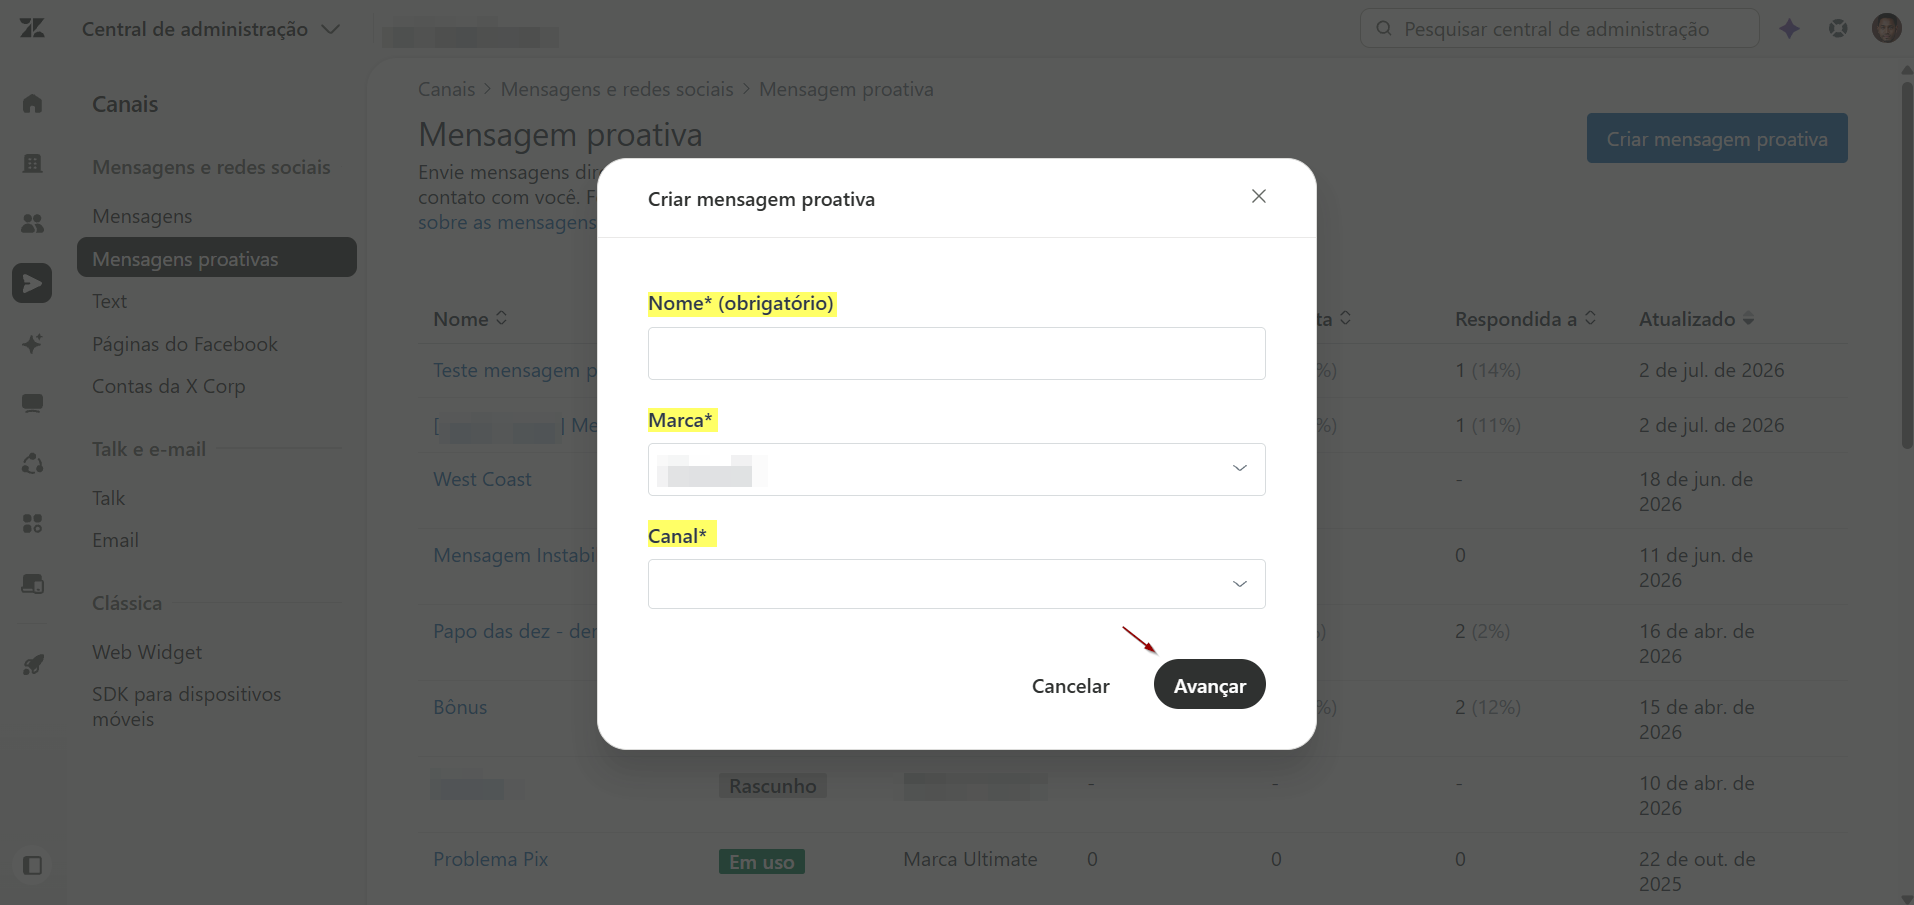Viewport: 1914px width, 905px height.
Task: Click the Zendesk logo icon
Action: [32, 28]
